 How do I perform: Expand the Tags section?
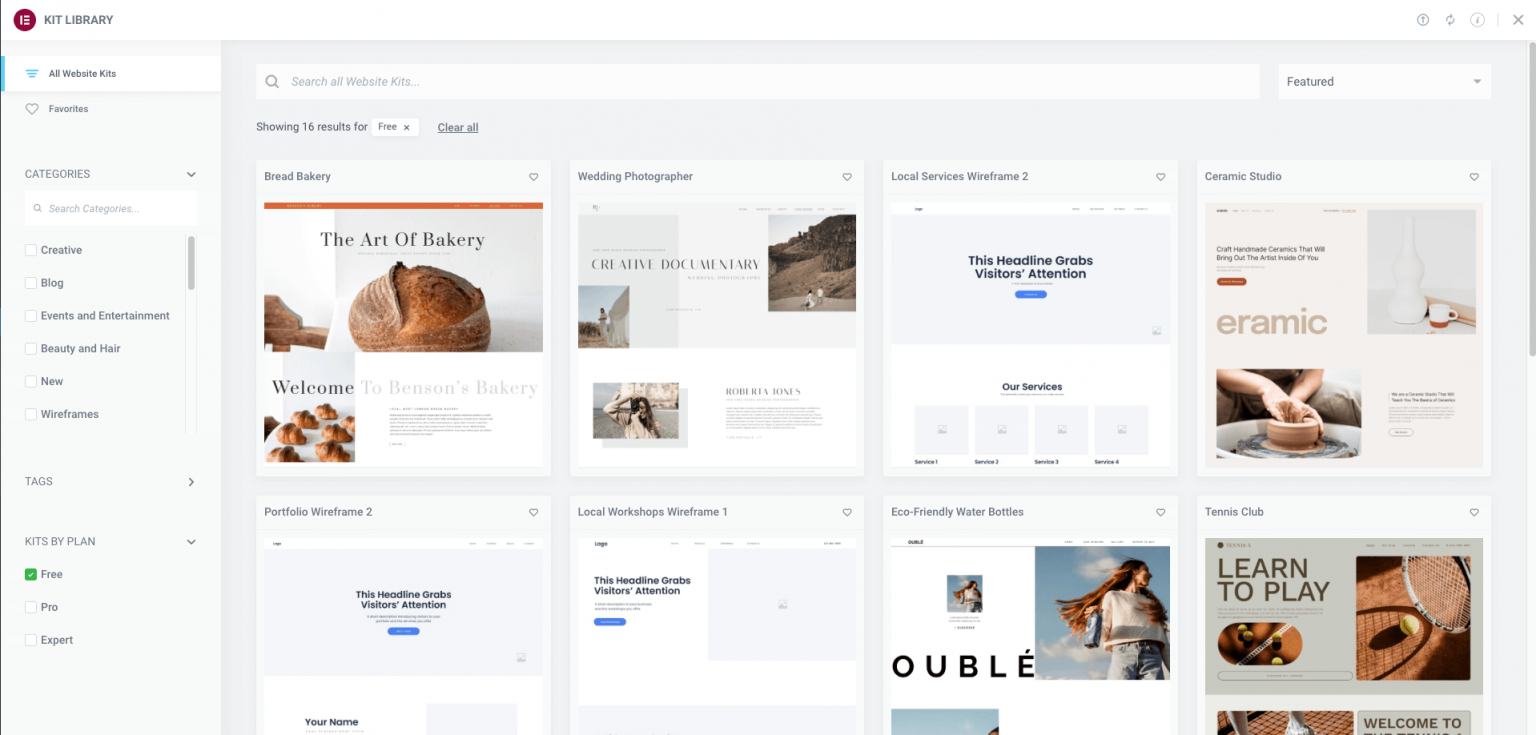(191, 482)
